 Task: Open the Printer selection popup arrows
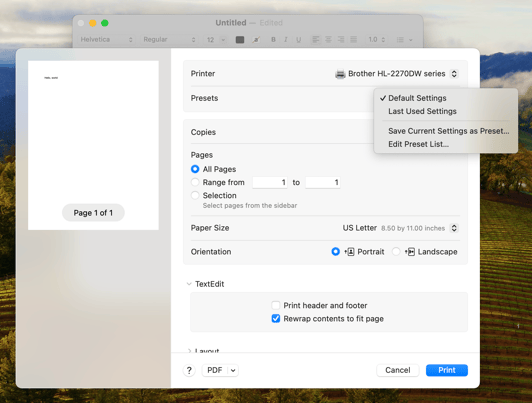454,74
